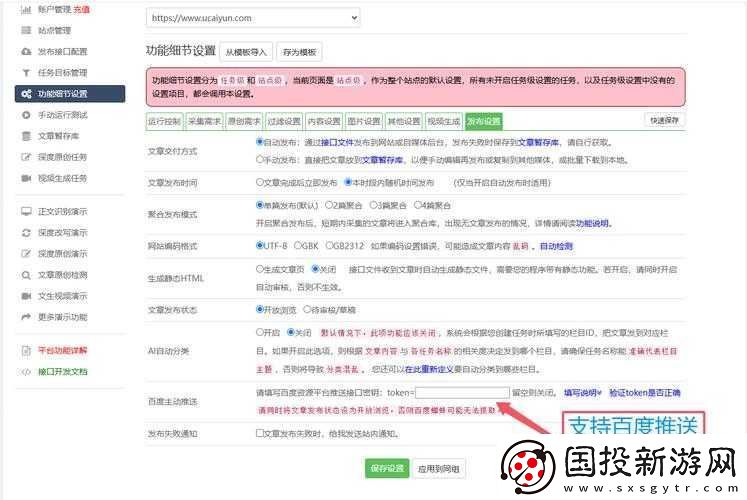This screenshot has height=500, width=747.
Task: Select 3篇聚合 publish mode
Action: pyautogui.click(x=374, y=205)
